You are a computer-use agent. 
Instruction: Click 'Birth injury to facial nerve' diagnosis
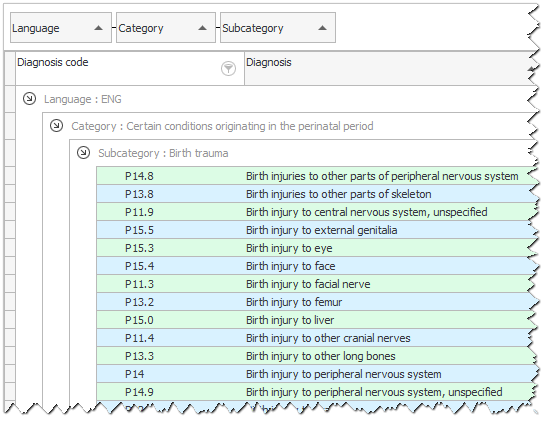[x=308, y=284]
